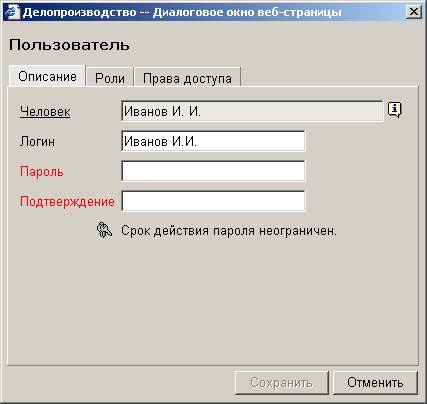
Task: Click the password keys icon
Action: [x=104, y=230]
